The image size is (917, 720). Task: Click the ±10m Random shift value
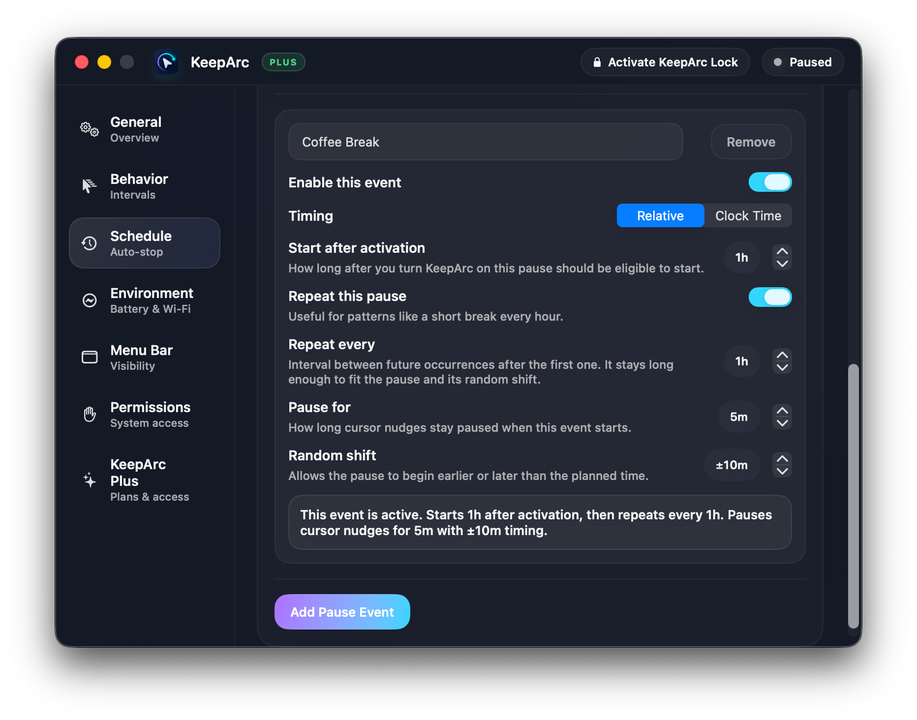732,465
